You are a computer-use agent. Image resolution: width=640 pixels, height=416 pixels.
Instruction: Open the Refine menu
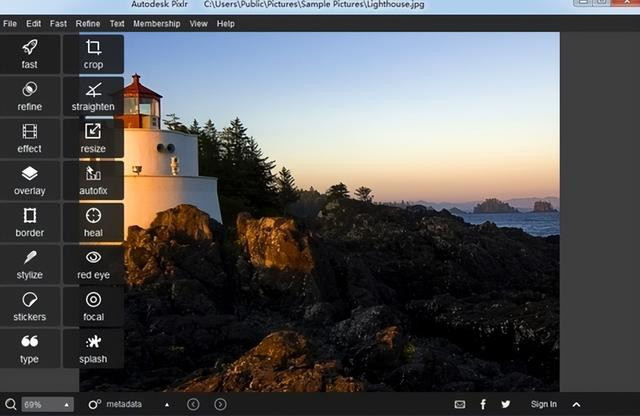88,23
